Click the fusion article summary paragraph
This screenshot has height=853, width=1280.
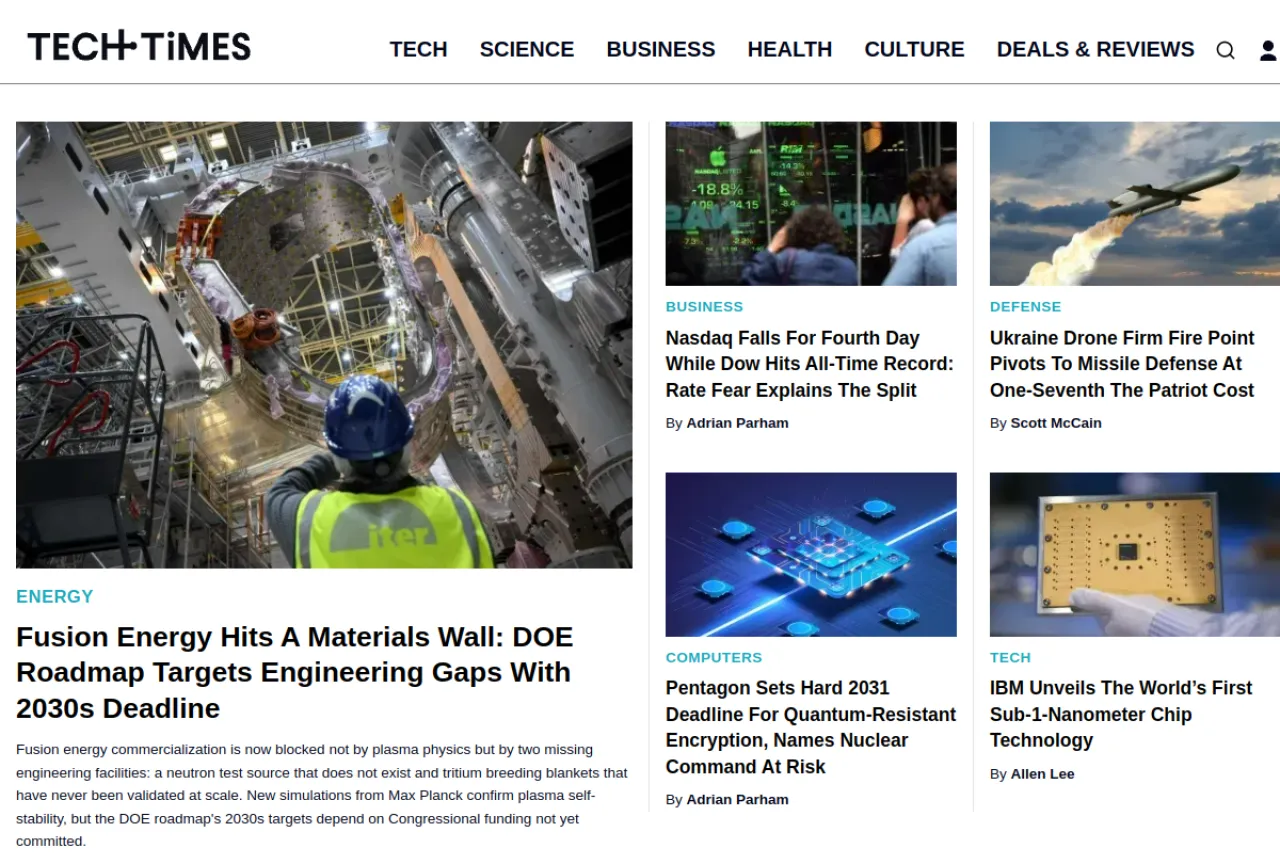tap(322, 795)
